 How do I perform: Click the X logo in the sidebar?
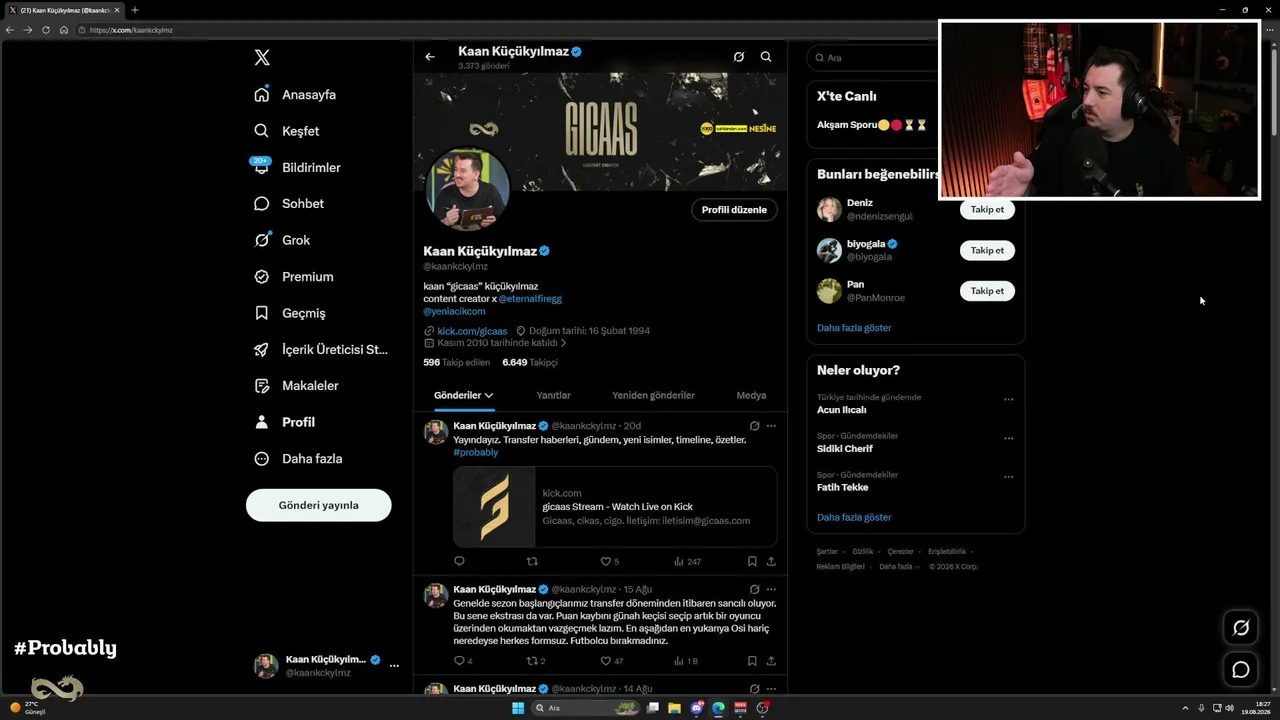tap(262, 58)
